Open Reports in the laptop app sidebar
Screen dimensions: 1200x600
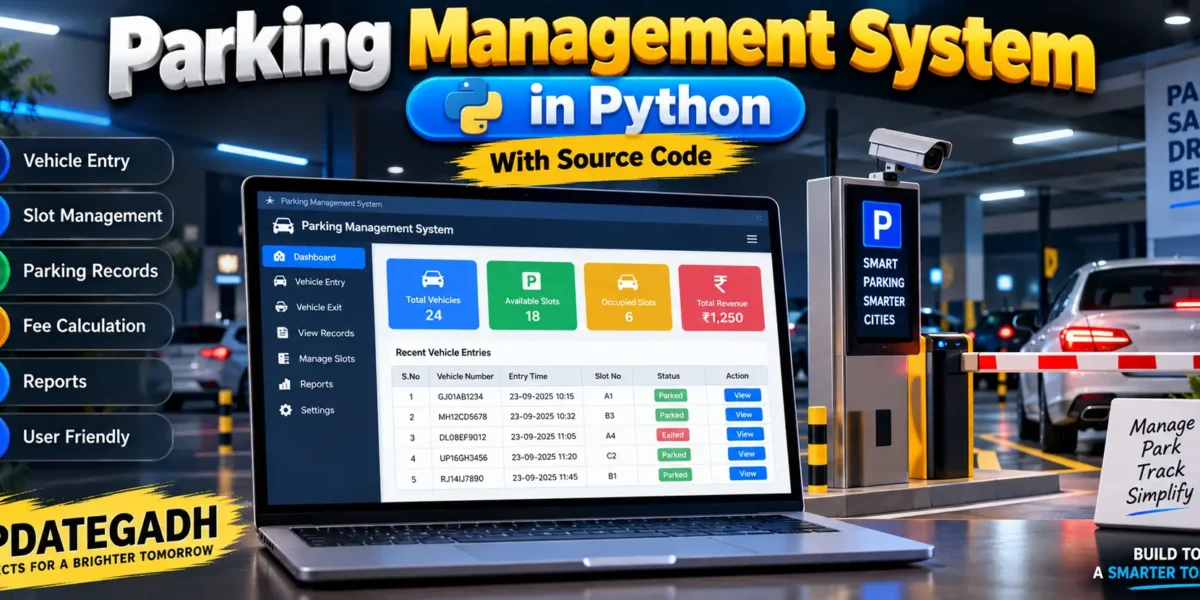(307, 384)
